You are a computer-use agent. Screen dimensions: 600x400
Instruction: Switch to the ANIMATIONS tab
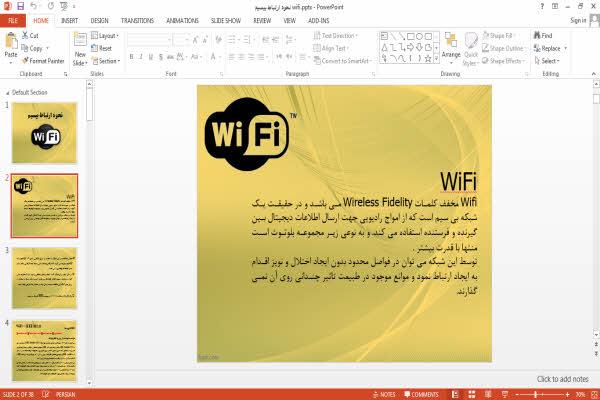click(x=182, y=20)
